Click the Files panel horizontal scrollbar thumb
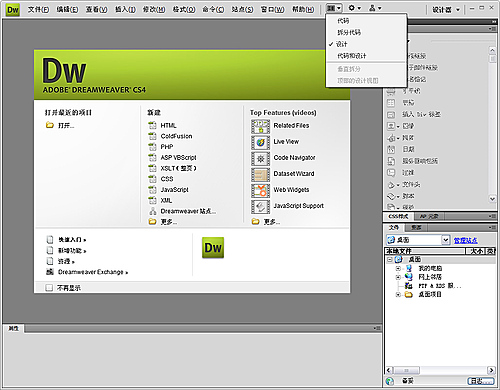Screen dimensions: 500x390 pyautogui.click(x=407, y=370)
